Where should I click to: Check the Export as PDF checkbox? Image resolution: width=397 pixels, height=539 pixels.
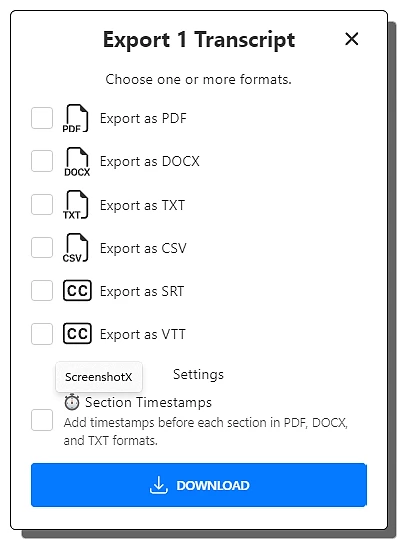(42, 118)
